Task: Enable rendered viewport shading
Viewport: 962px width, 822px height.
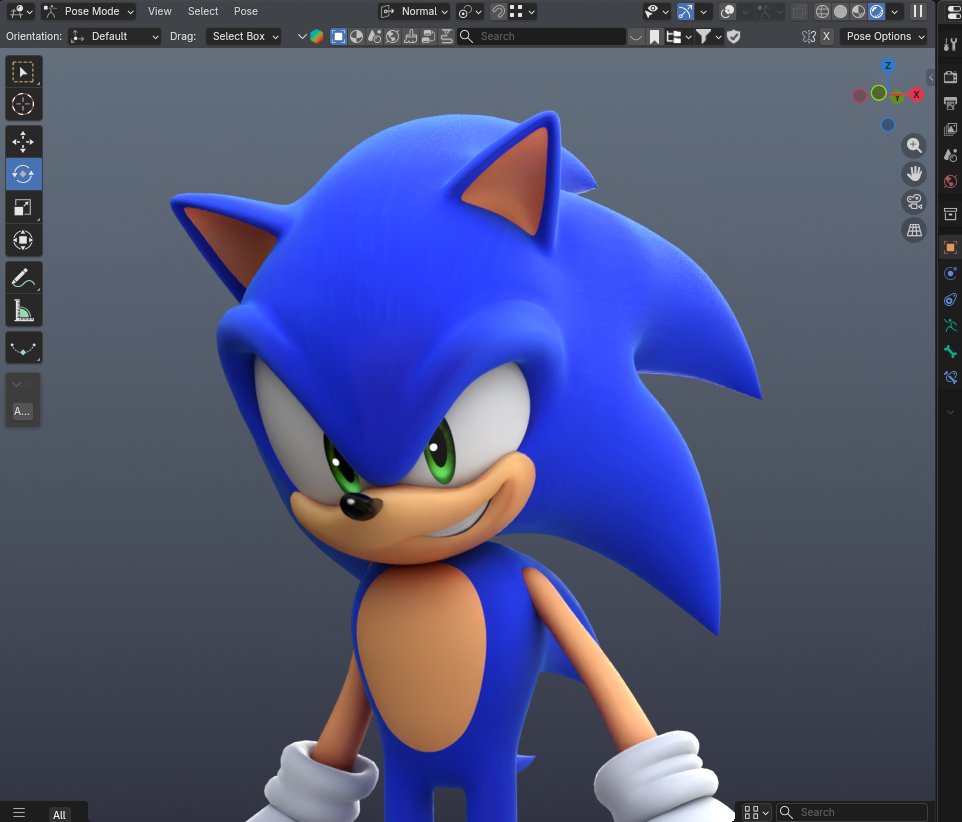Action: 877,11
